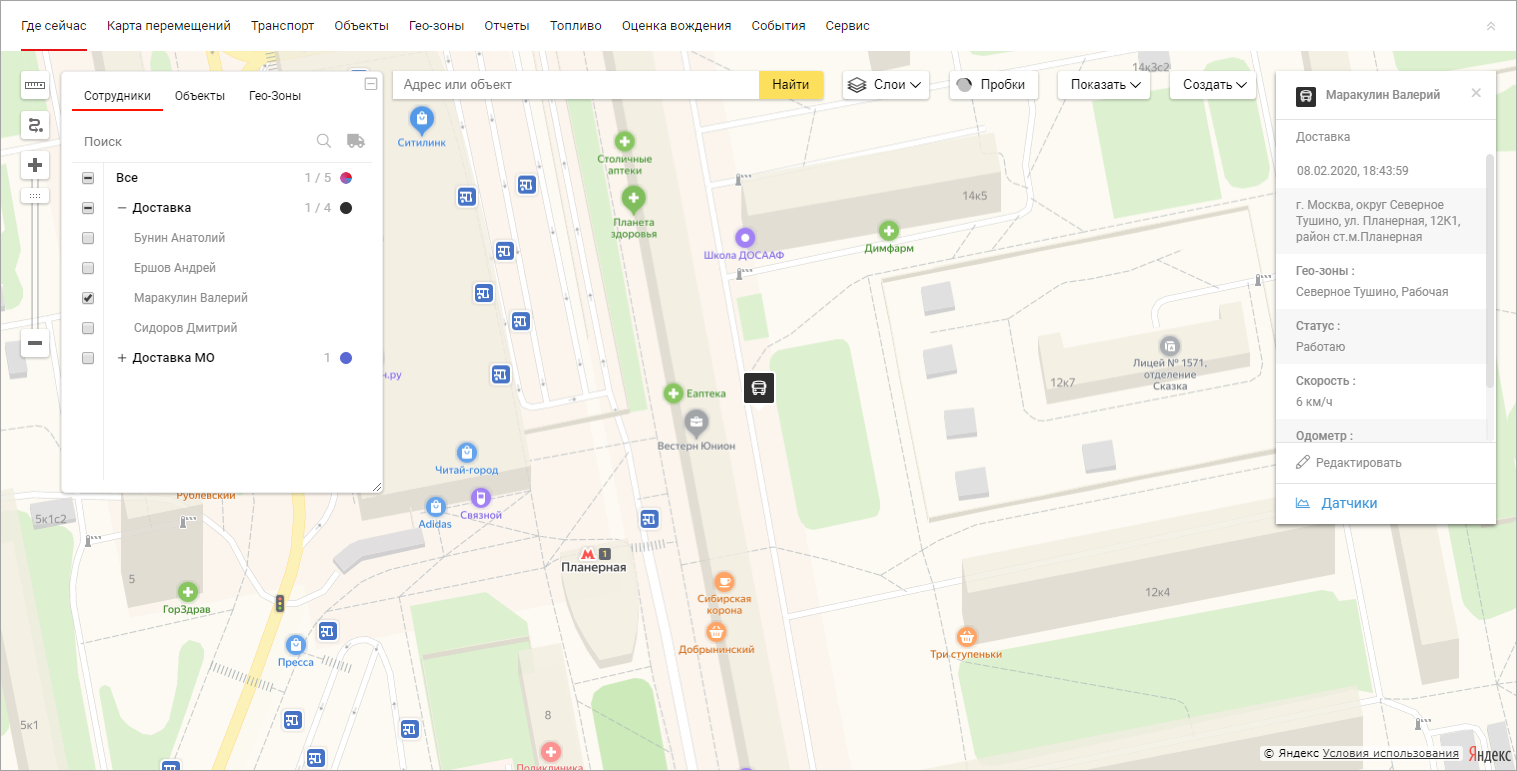Viewport: 1517px width, 771px height.
Task: Zoom in with the plus button
Action: (35, 165)
